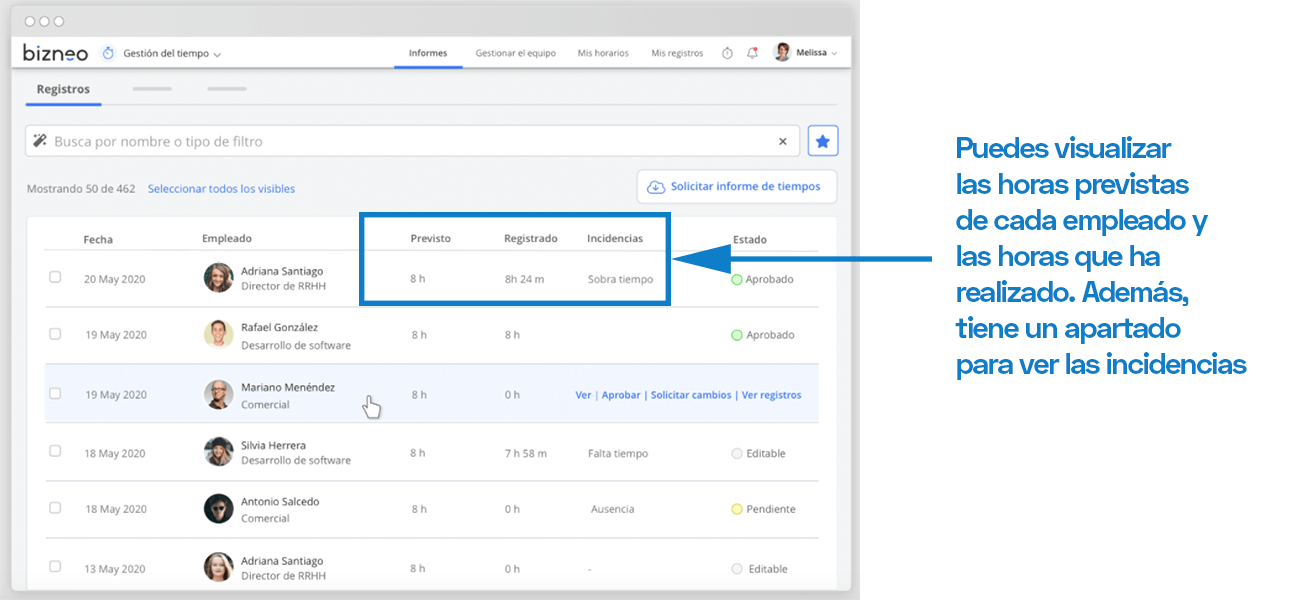This screenshot has height=600, width=1300.
Task: Tick the checkbox for 20 May 2020 row
Action: point(55,277)
